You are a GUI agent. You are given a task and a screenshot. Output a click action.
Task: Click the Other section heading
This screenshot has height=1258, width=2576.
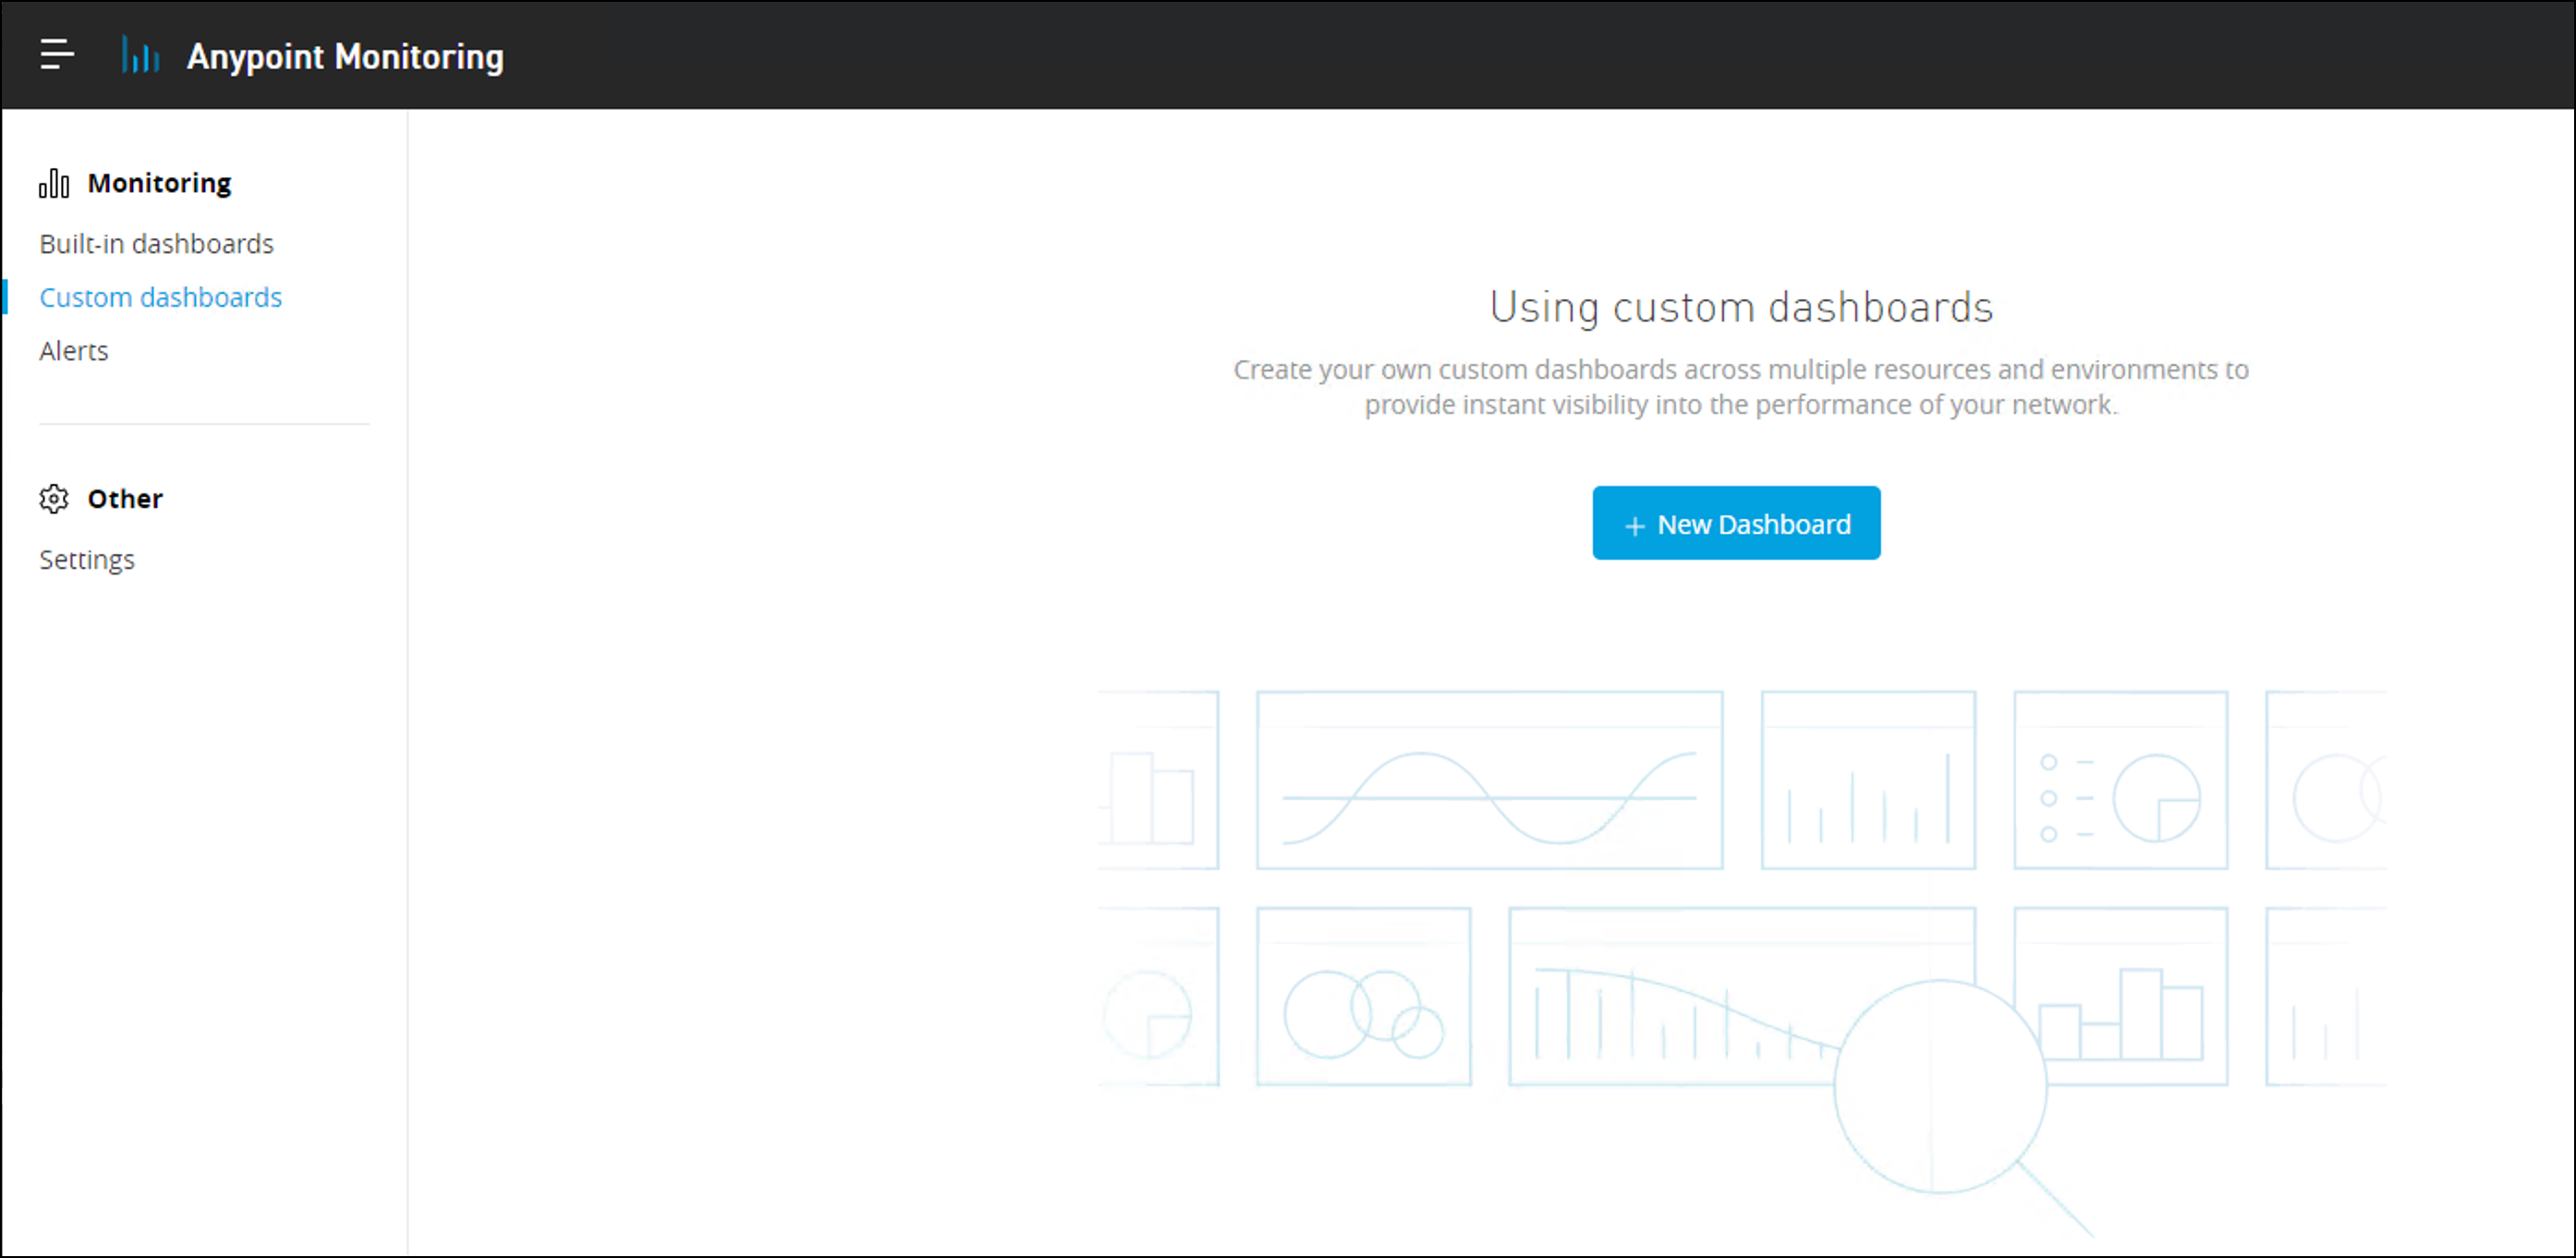point(125,498)
